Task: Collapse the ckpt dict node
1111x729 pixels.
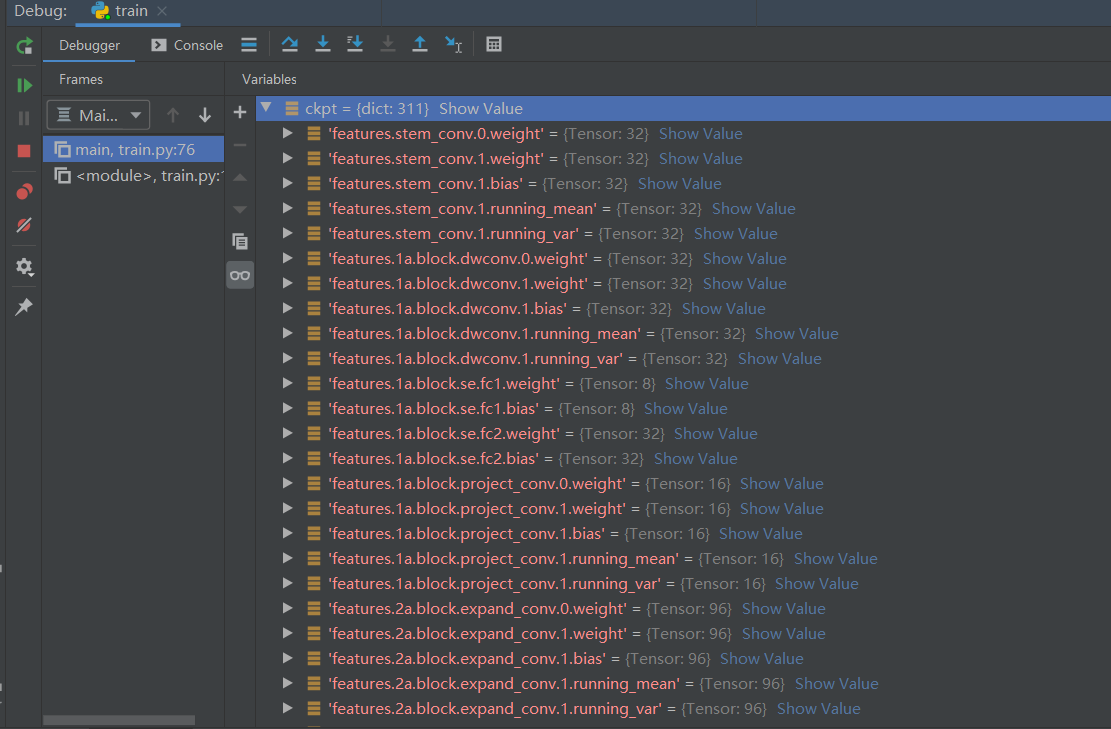Action: tap(266, 108)
